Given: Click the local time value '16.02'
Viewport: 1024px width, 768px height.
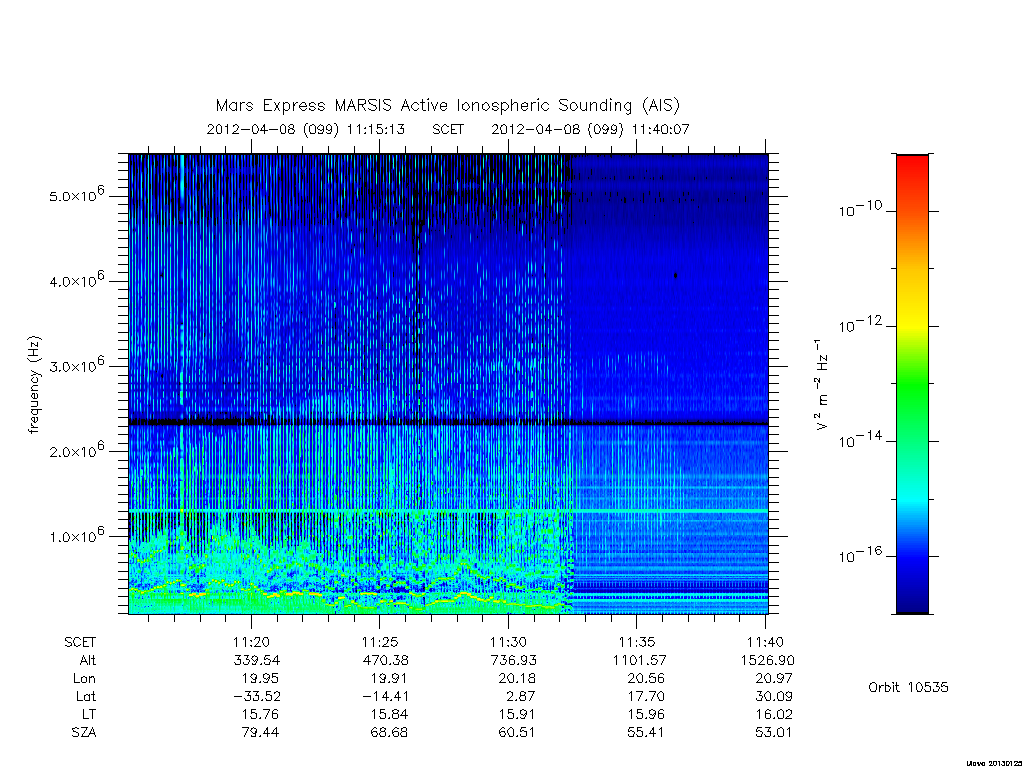Looking at the screenshot, I should [774, 714].
